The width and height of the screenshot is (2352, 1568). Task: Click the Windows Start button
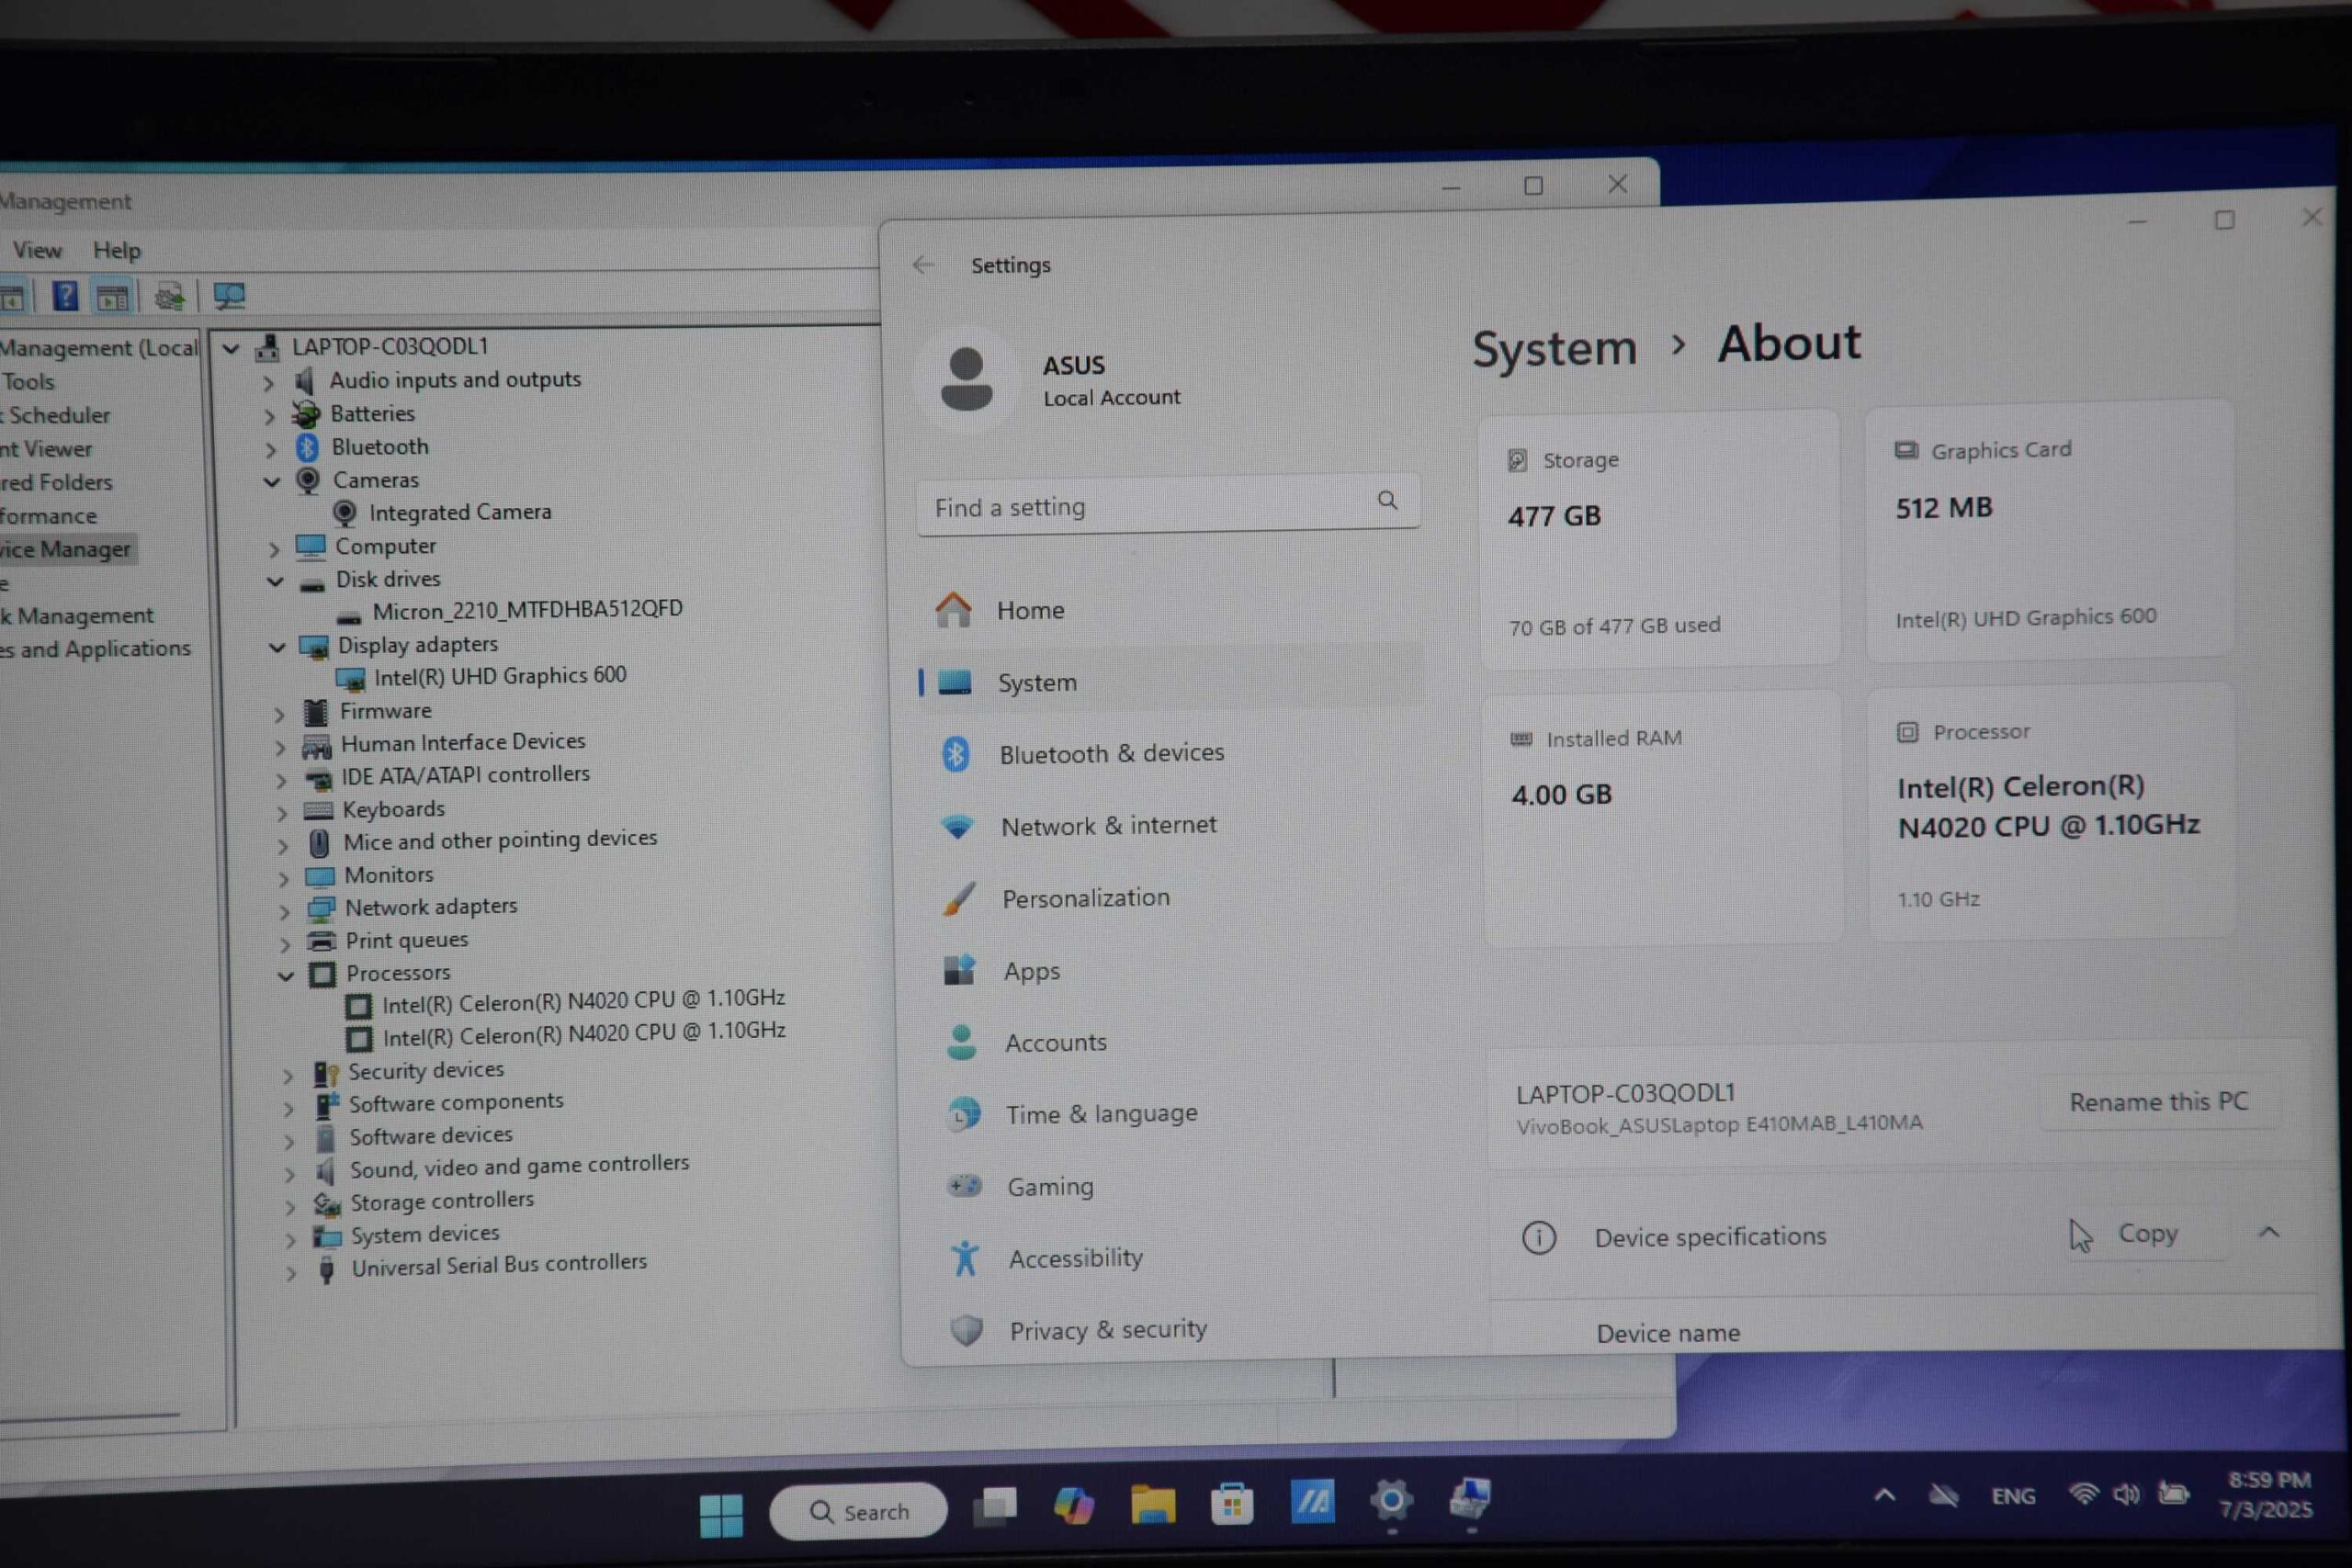click(x=721, y=1515)
